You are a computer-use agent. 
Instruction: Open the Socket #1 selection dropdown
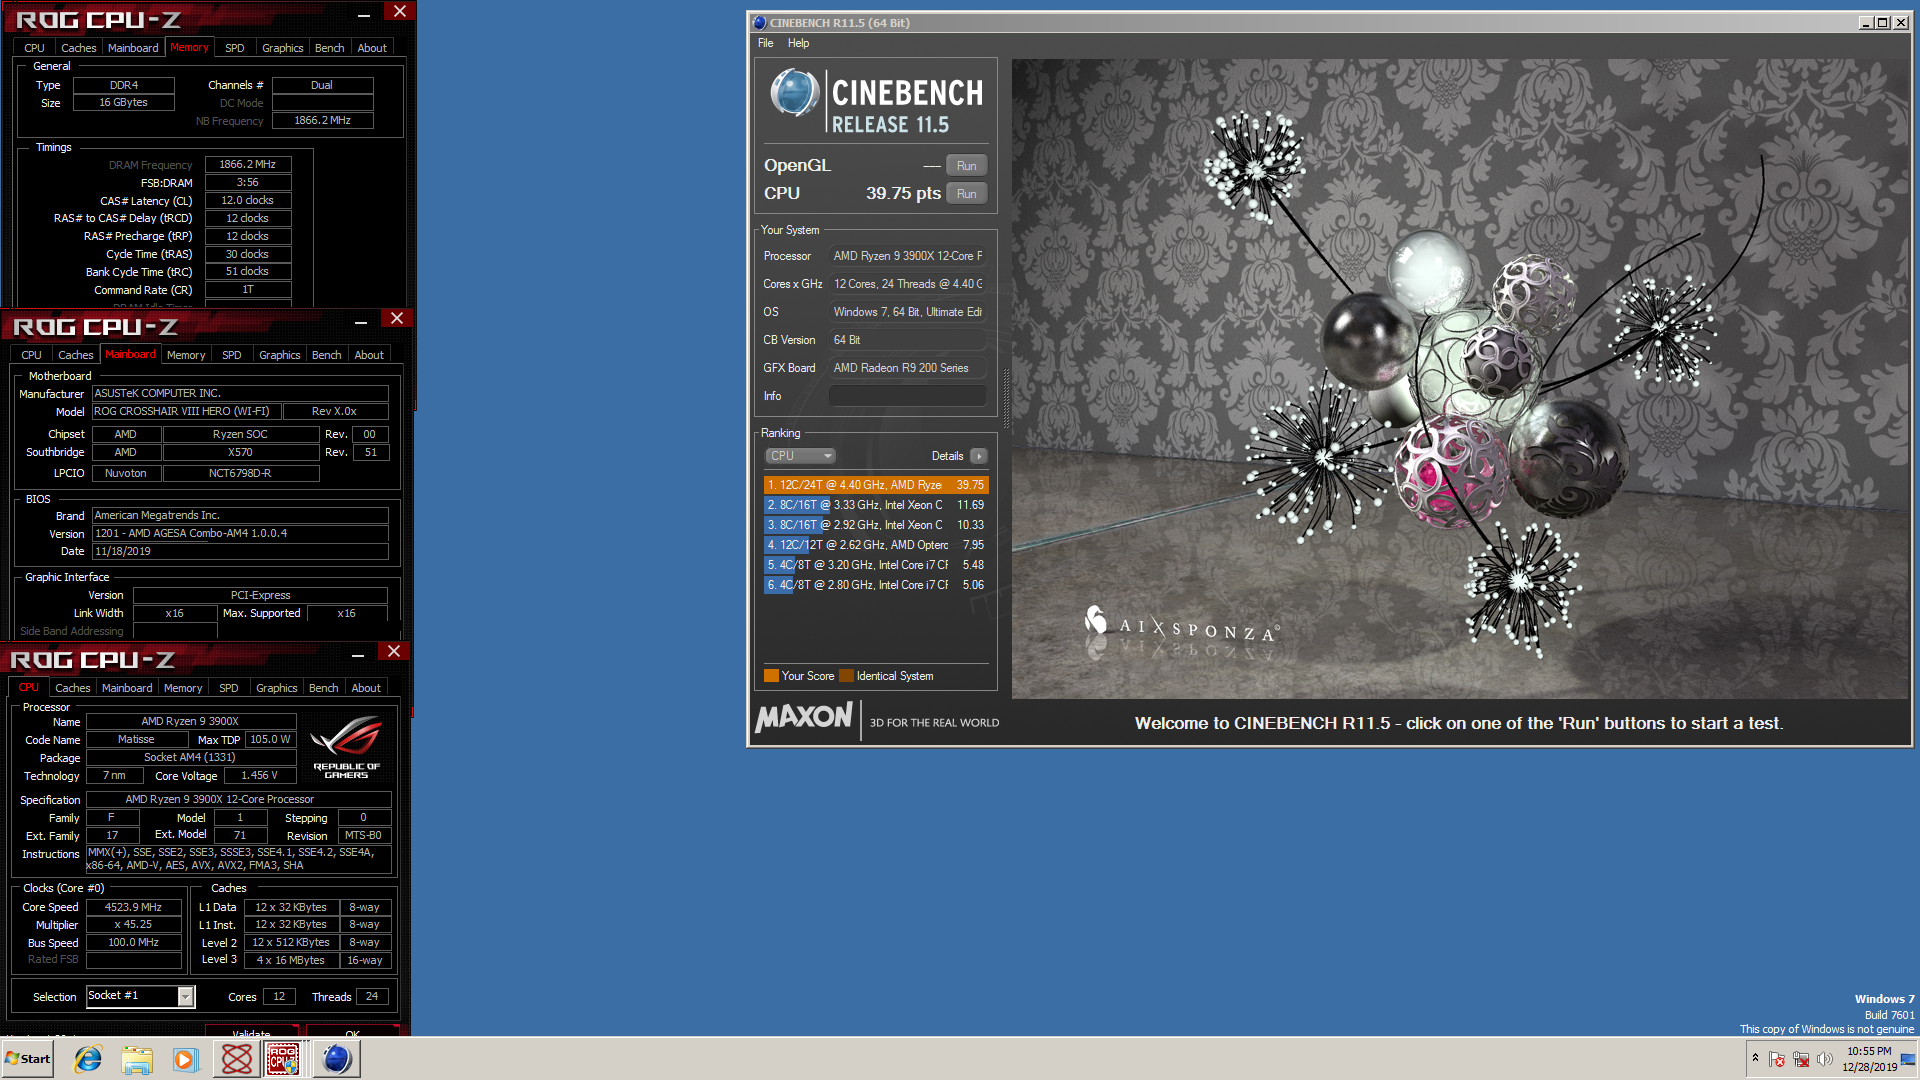[140, 996]
